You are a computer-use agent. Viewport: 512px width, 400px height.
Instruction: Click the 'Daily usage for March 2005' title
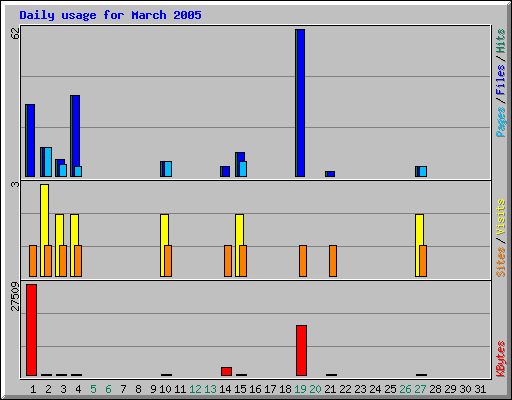click(110, 15)
